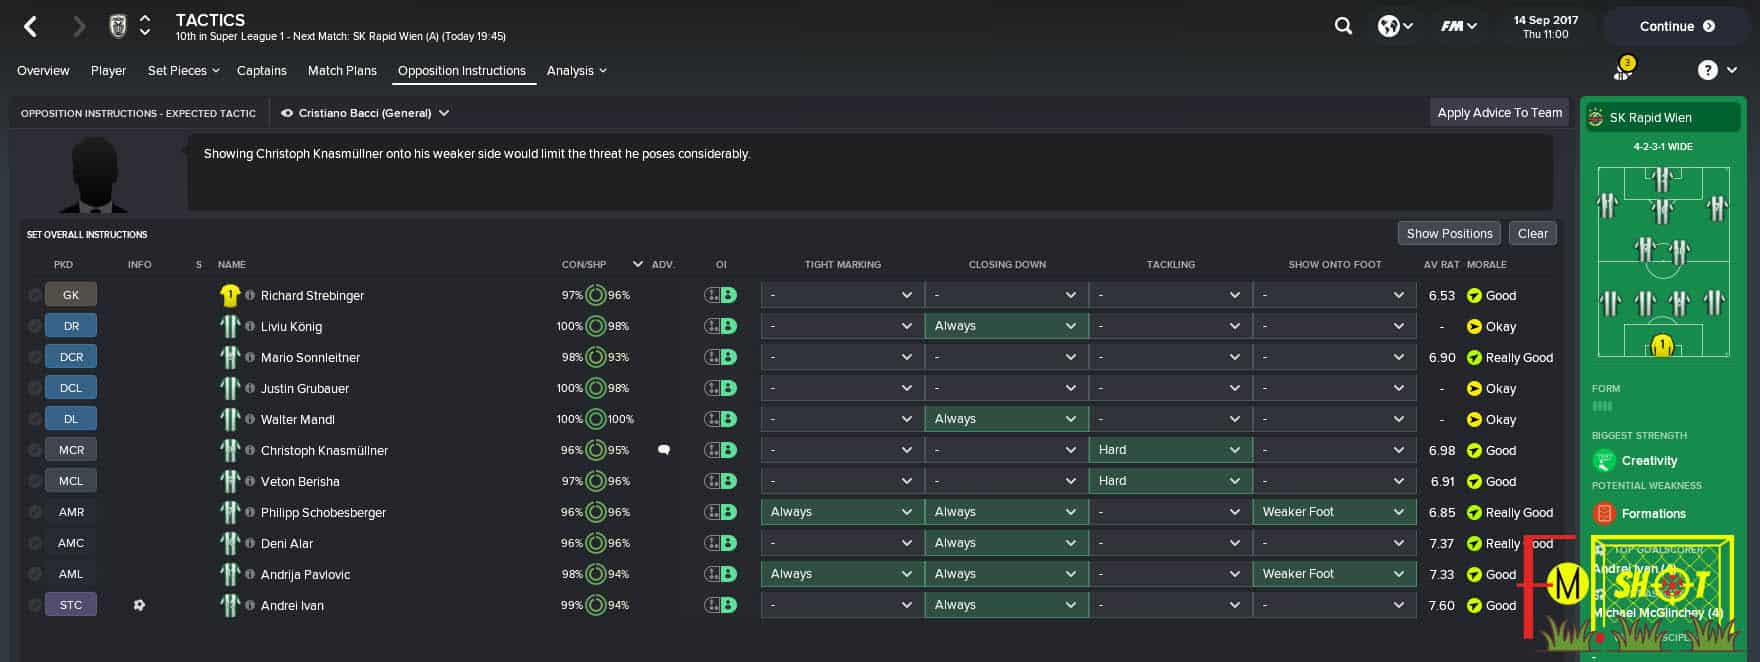Open Show Onto Foot dropdown for Andrija Pavlovic
The height and width of the screenshot is (662, 1760).
[x=1334, y=574]
